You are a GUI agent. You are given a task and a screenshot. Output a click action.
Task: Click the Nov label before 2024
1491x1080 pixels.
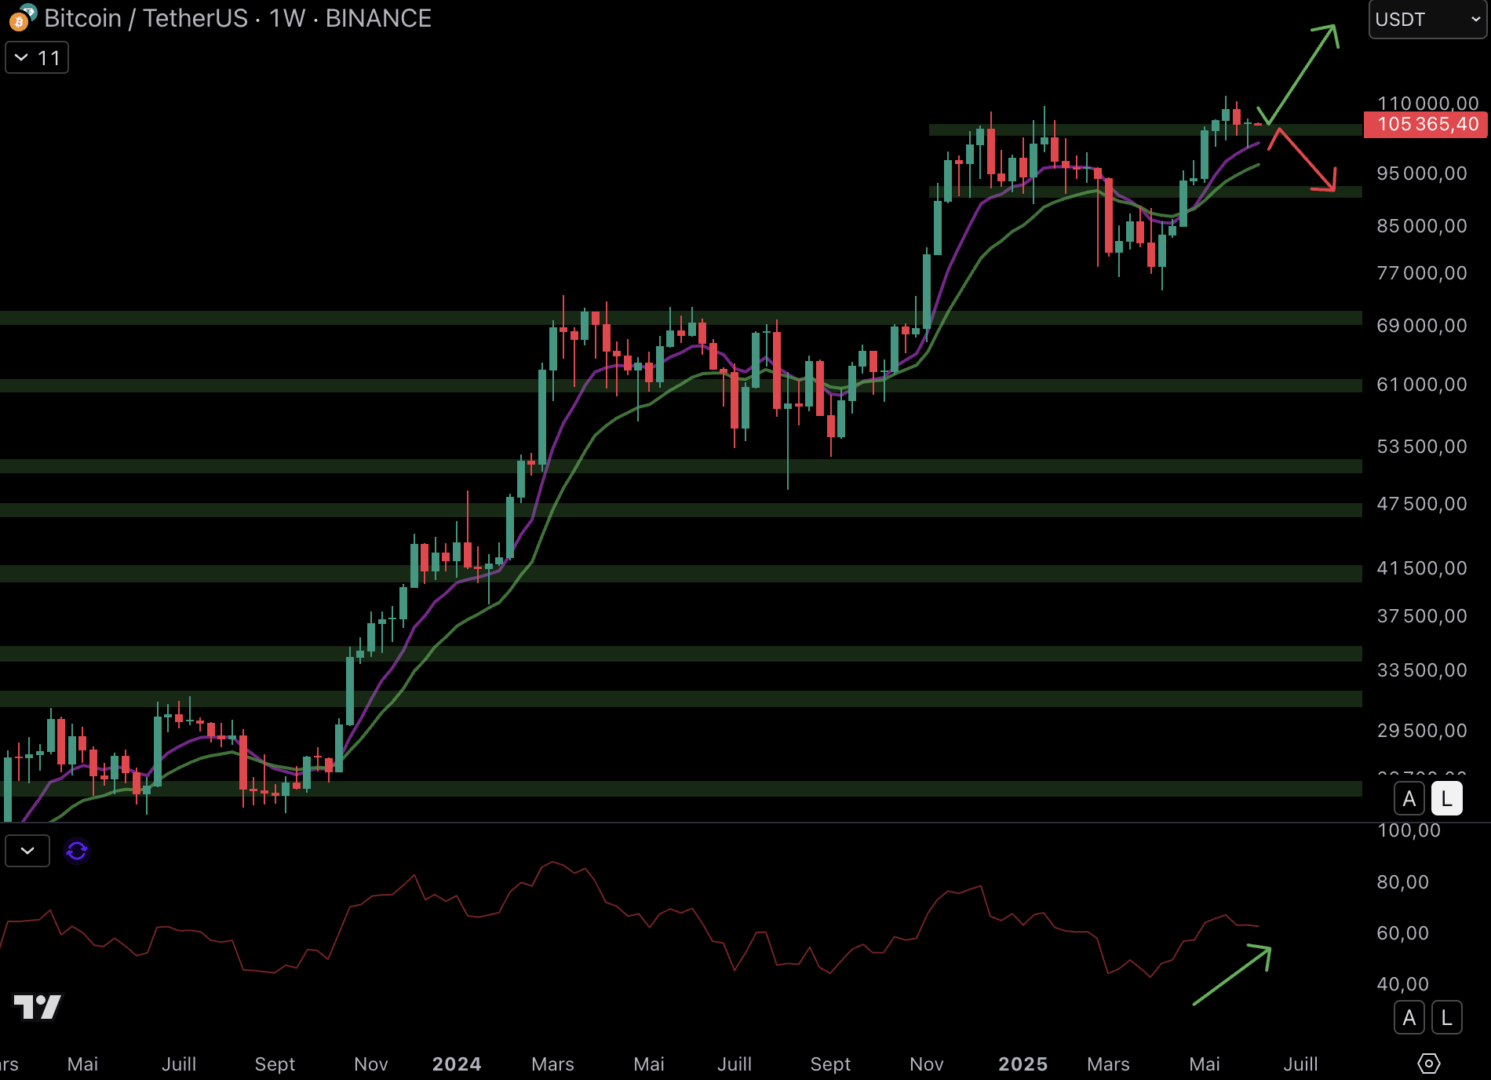click(371, 1064)
